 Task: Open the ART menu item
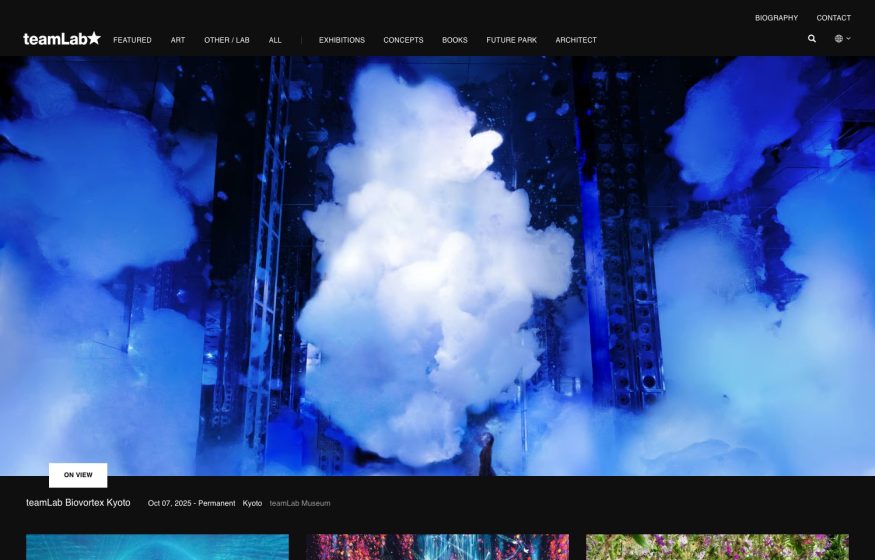(177, 40)
